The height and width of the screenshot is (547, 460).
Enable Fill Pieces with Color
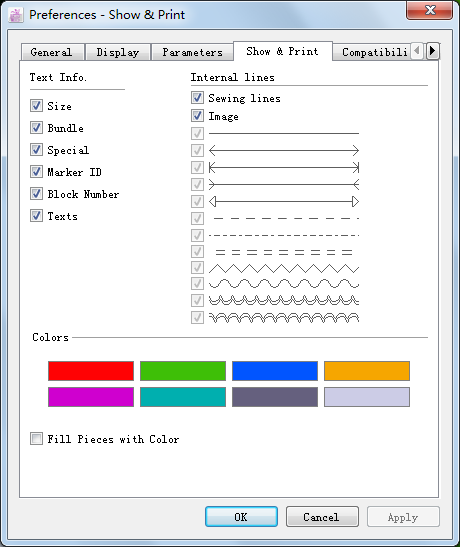(36, 439)
